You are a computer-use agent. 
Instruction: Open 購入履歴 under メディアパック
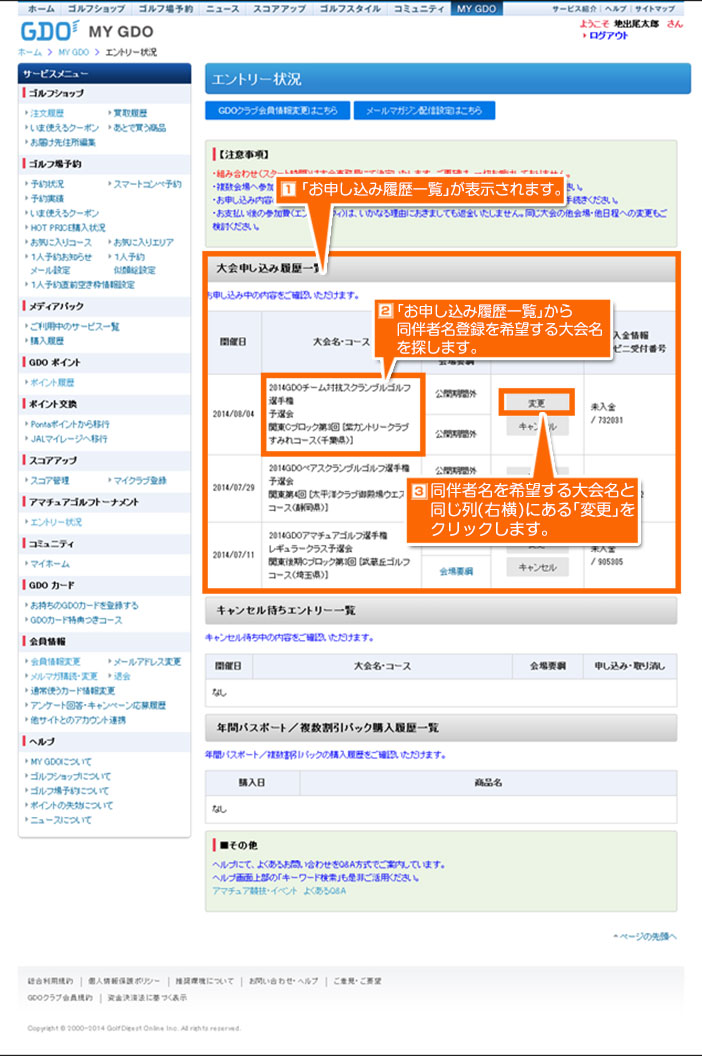coord(47,341)
